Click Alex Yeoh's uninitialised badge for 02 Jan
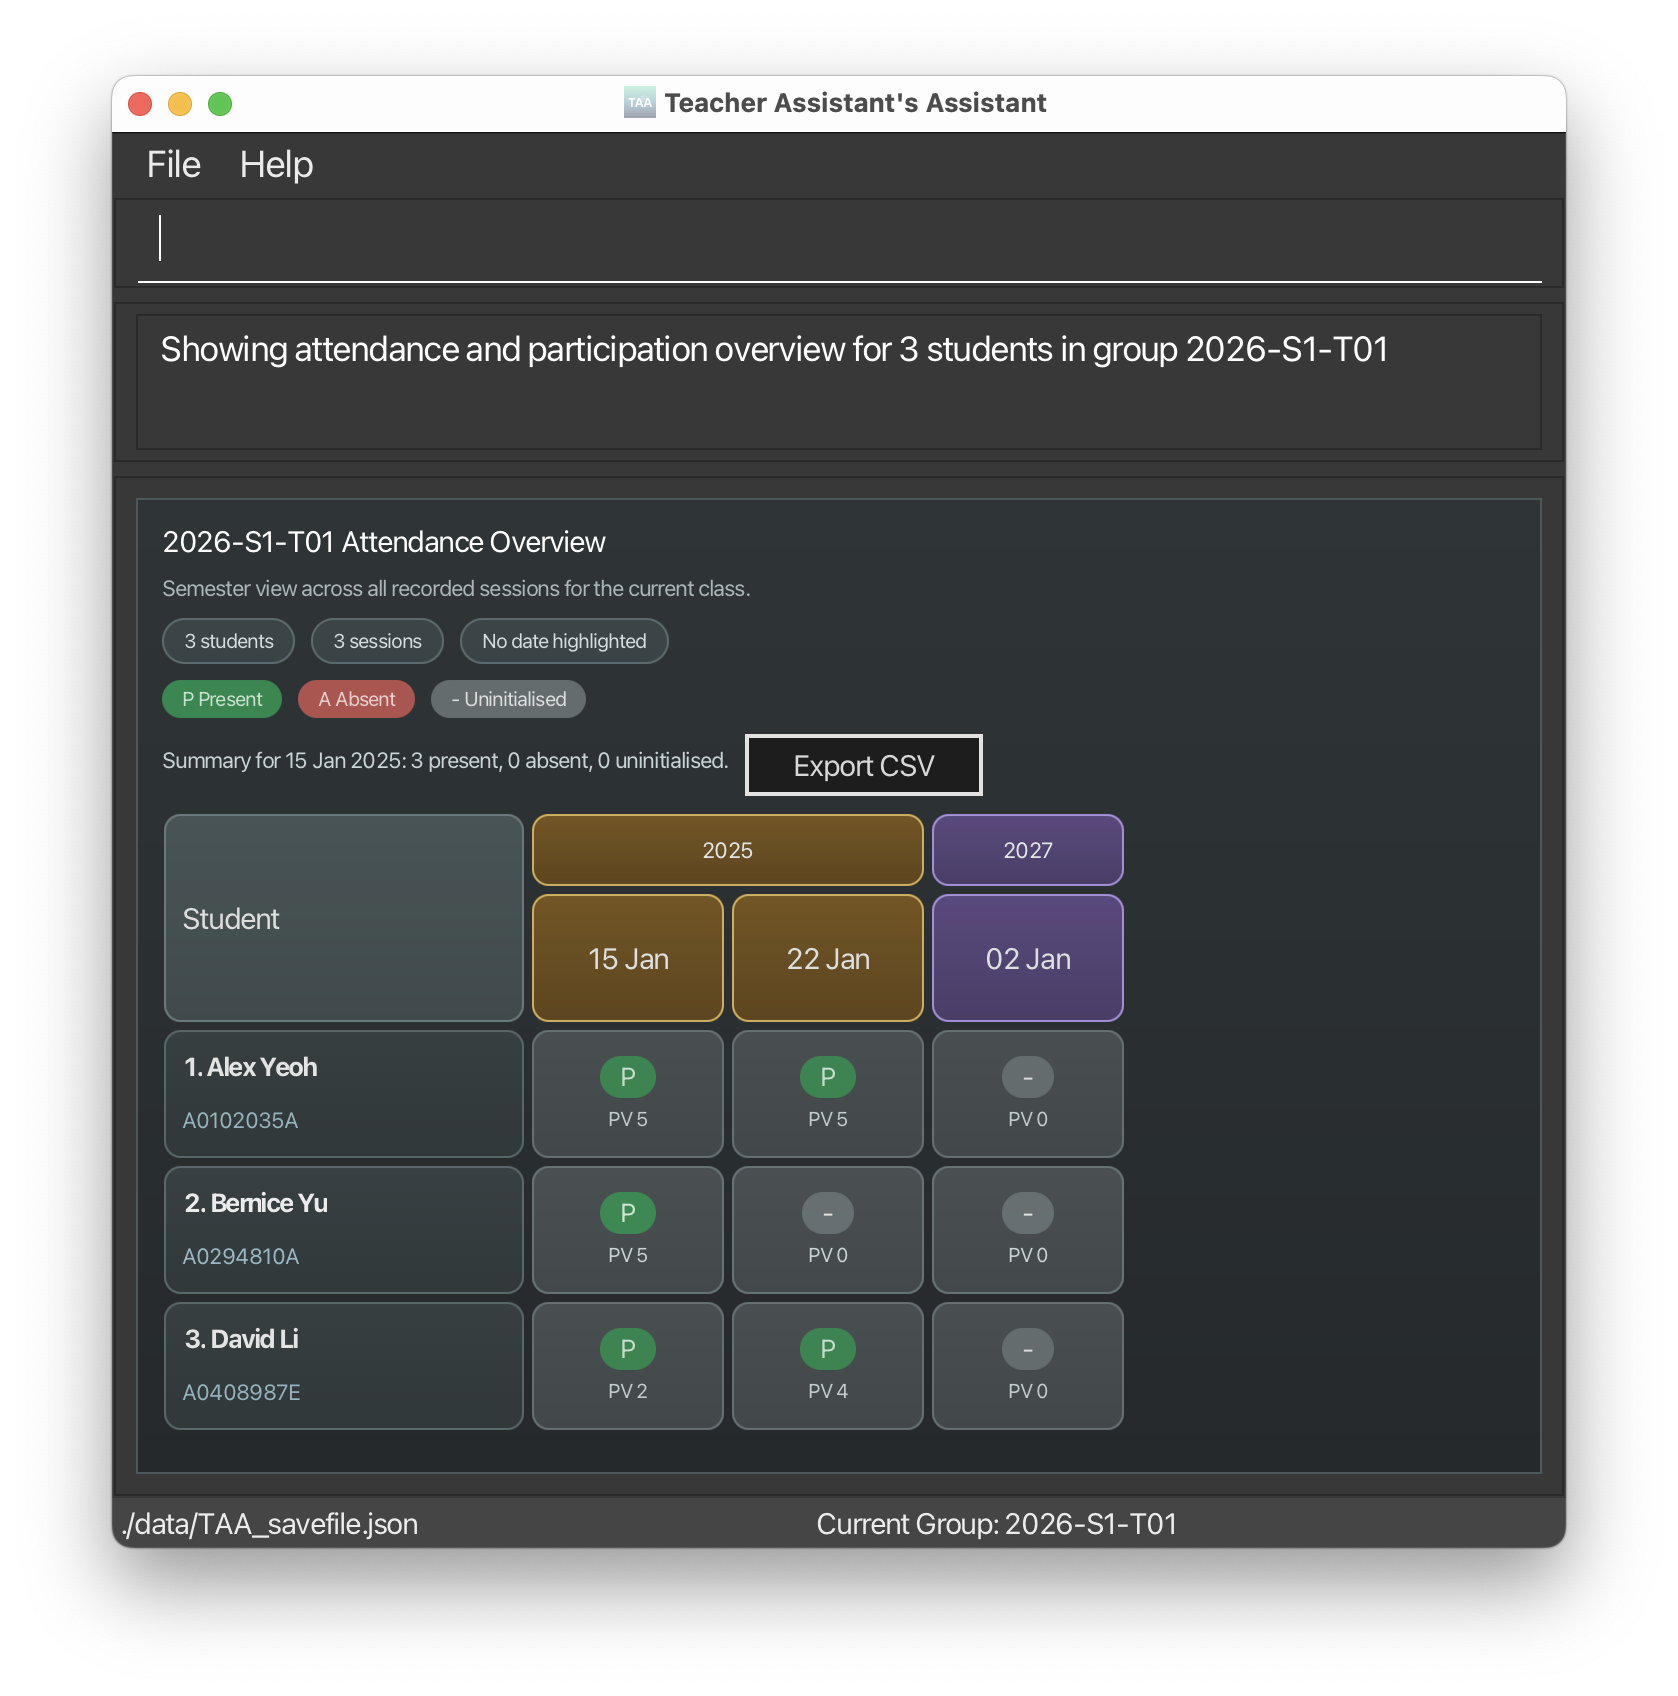The image size is (1678, 1696). coord(1027,1077)
